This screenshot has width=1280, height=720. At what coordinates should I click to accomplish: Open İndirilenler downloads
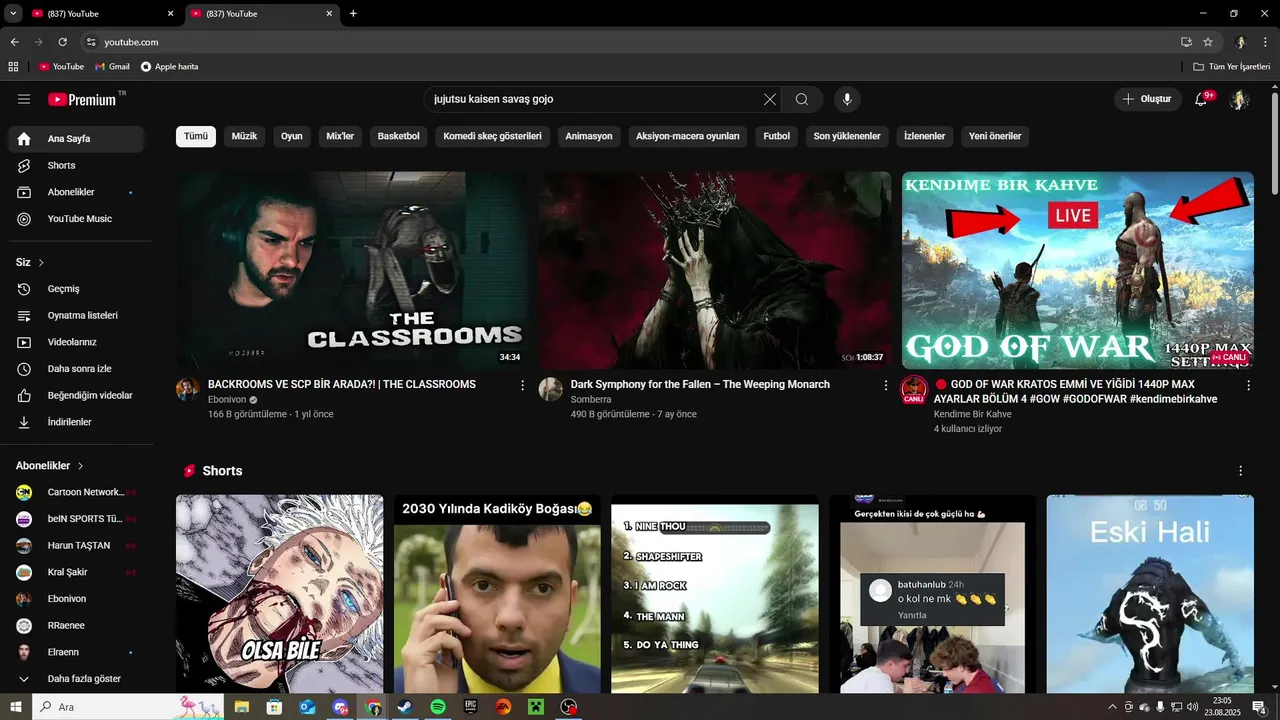tap(76, 422)
